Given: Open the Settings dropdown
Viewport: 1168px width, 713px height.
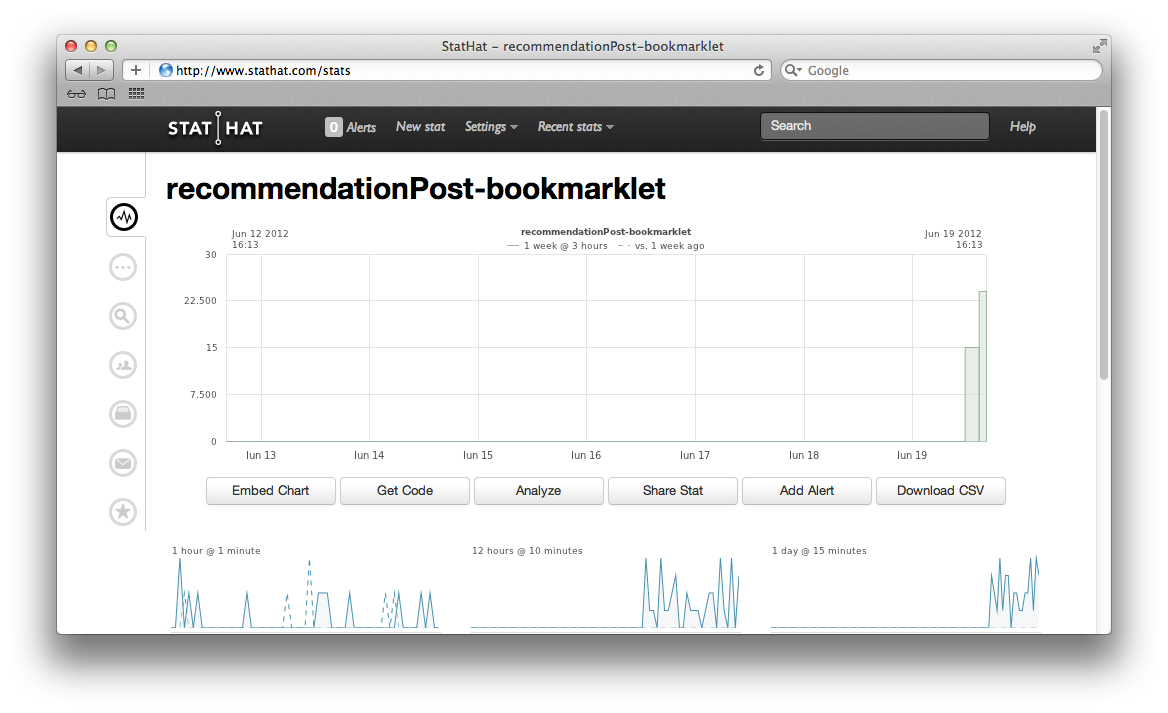Looking at the screenshot, I should pyautogui.click(x=490, y=127).
